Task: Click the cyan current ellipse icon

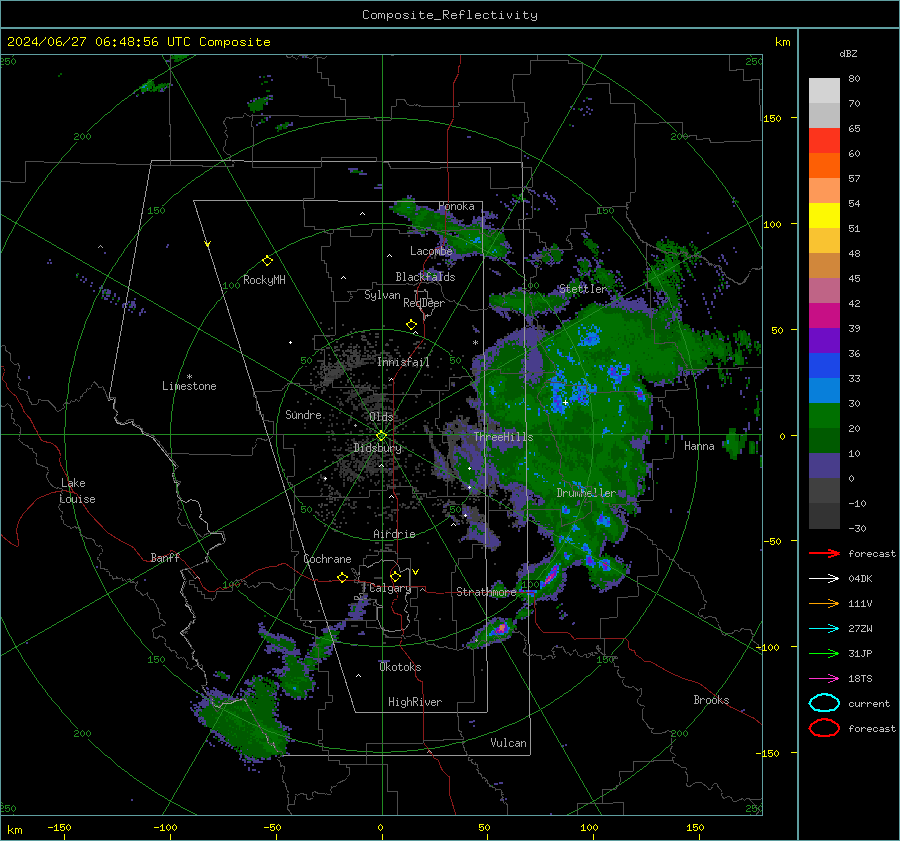Action: [824, 703]
